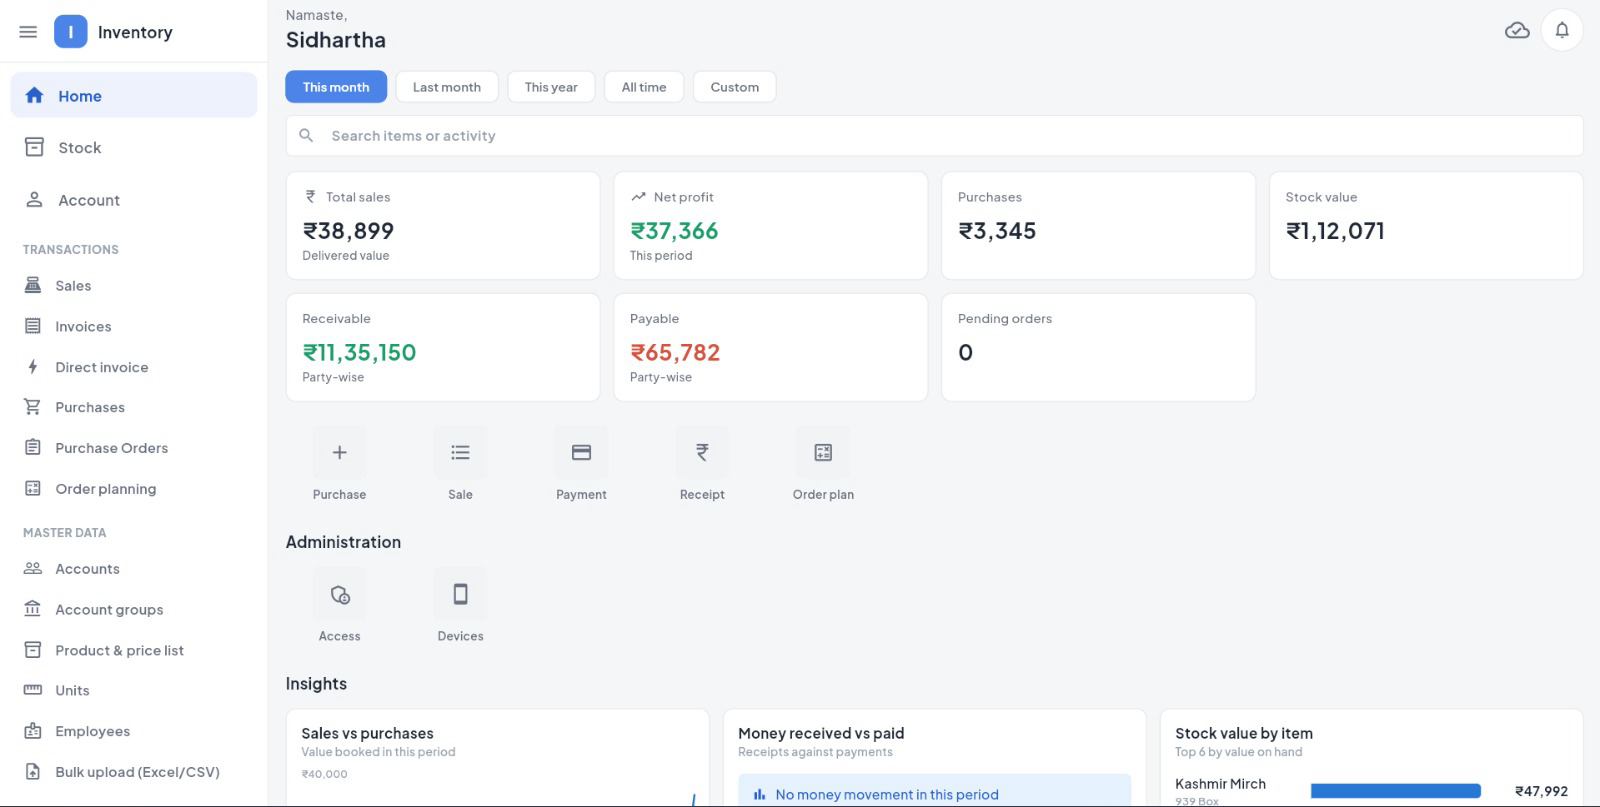Open Account groups in sidebar
1600x807 pixels.
click(x=134, y=610)
